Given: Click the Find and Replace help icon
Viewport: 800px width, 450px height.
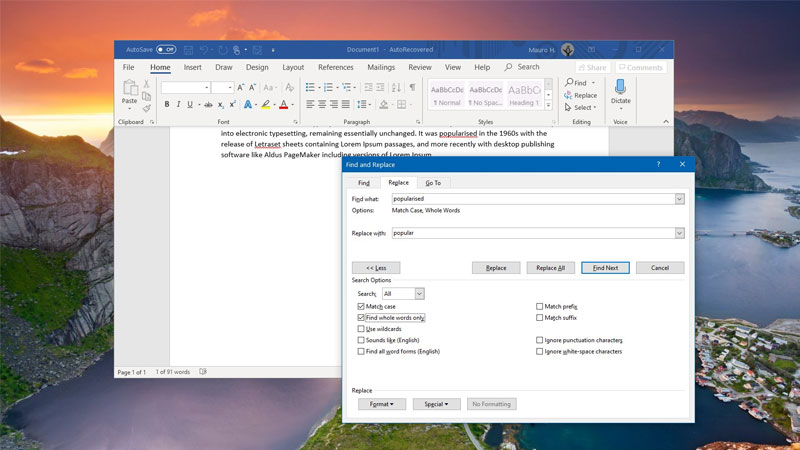Looking at the screenshot, I should (658, 164).
